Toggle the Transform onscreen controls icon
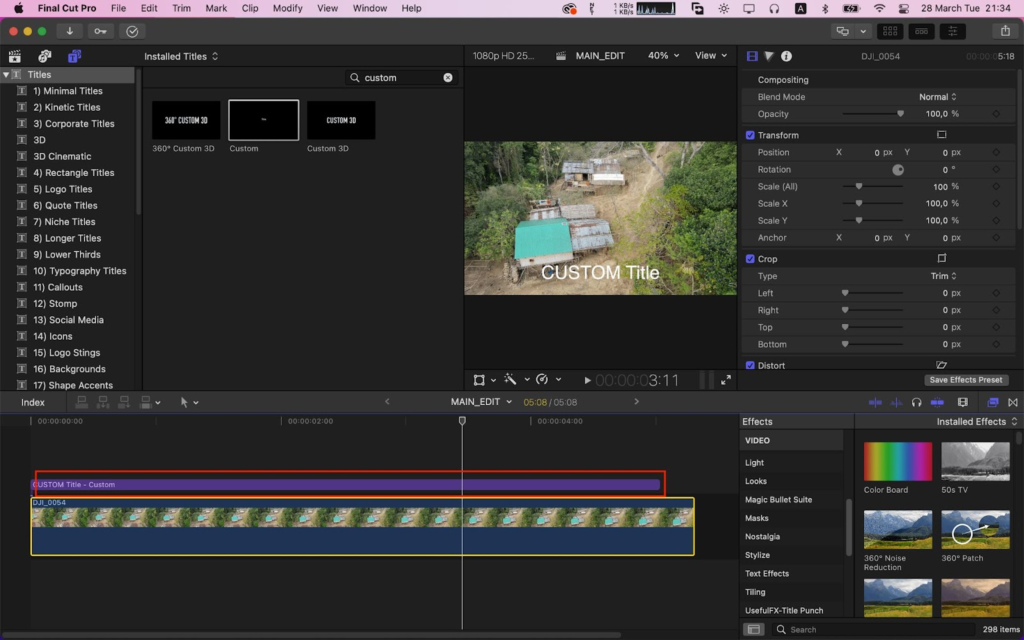This screenshot has width=1024, height=640. pos(942,135)
